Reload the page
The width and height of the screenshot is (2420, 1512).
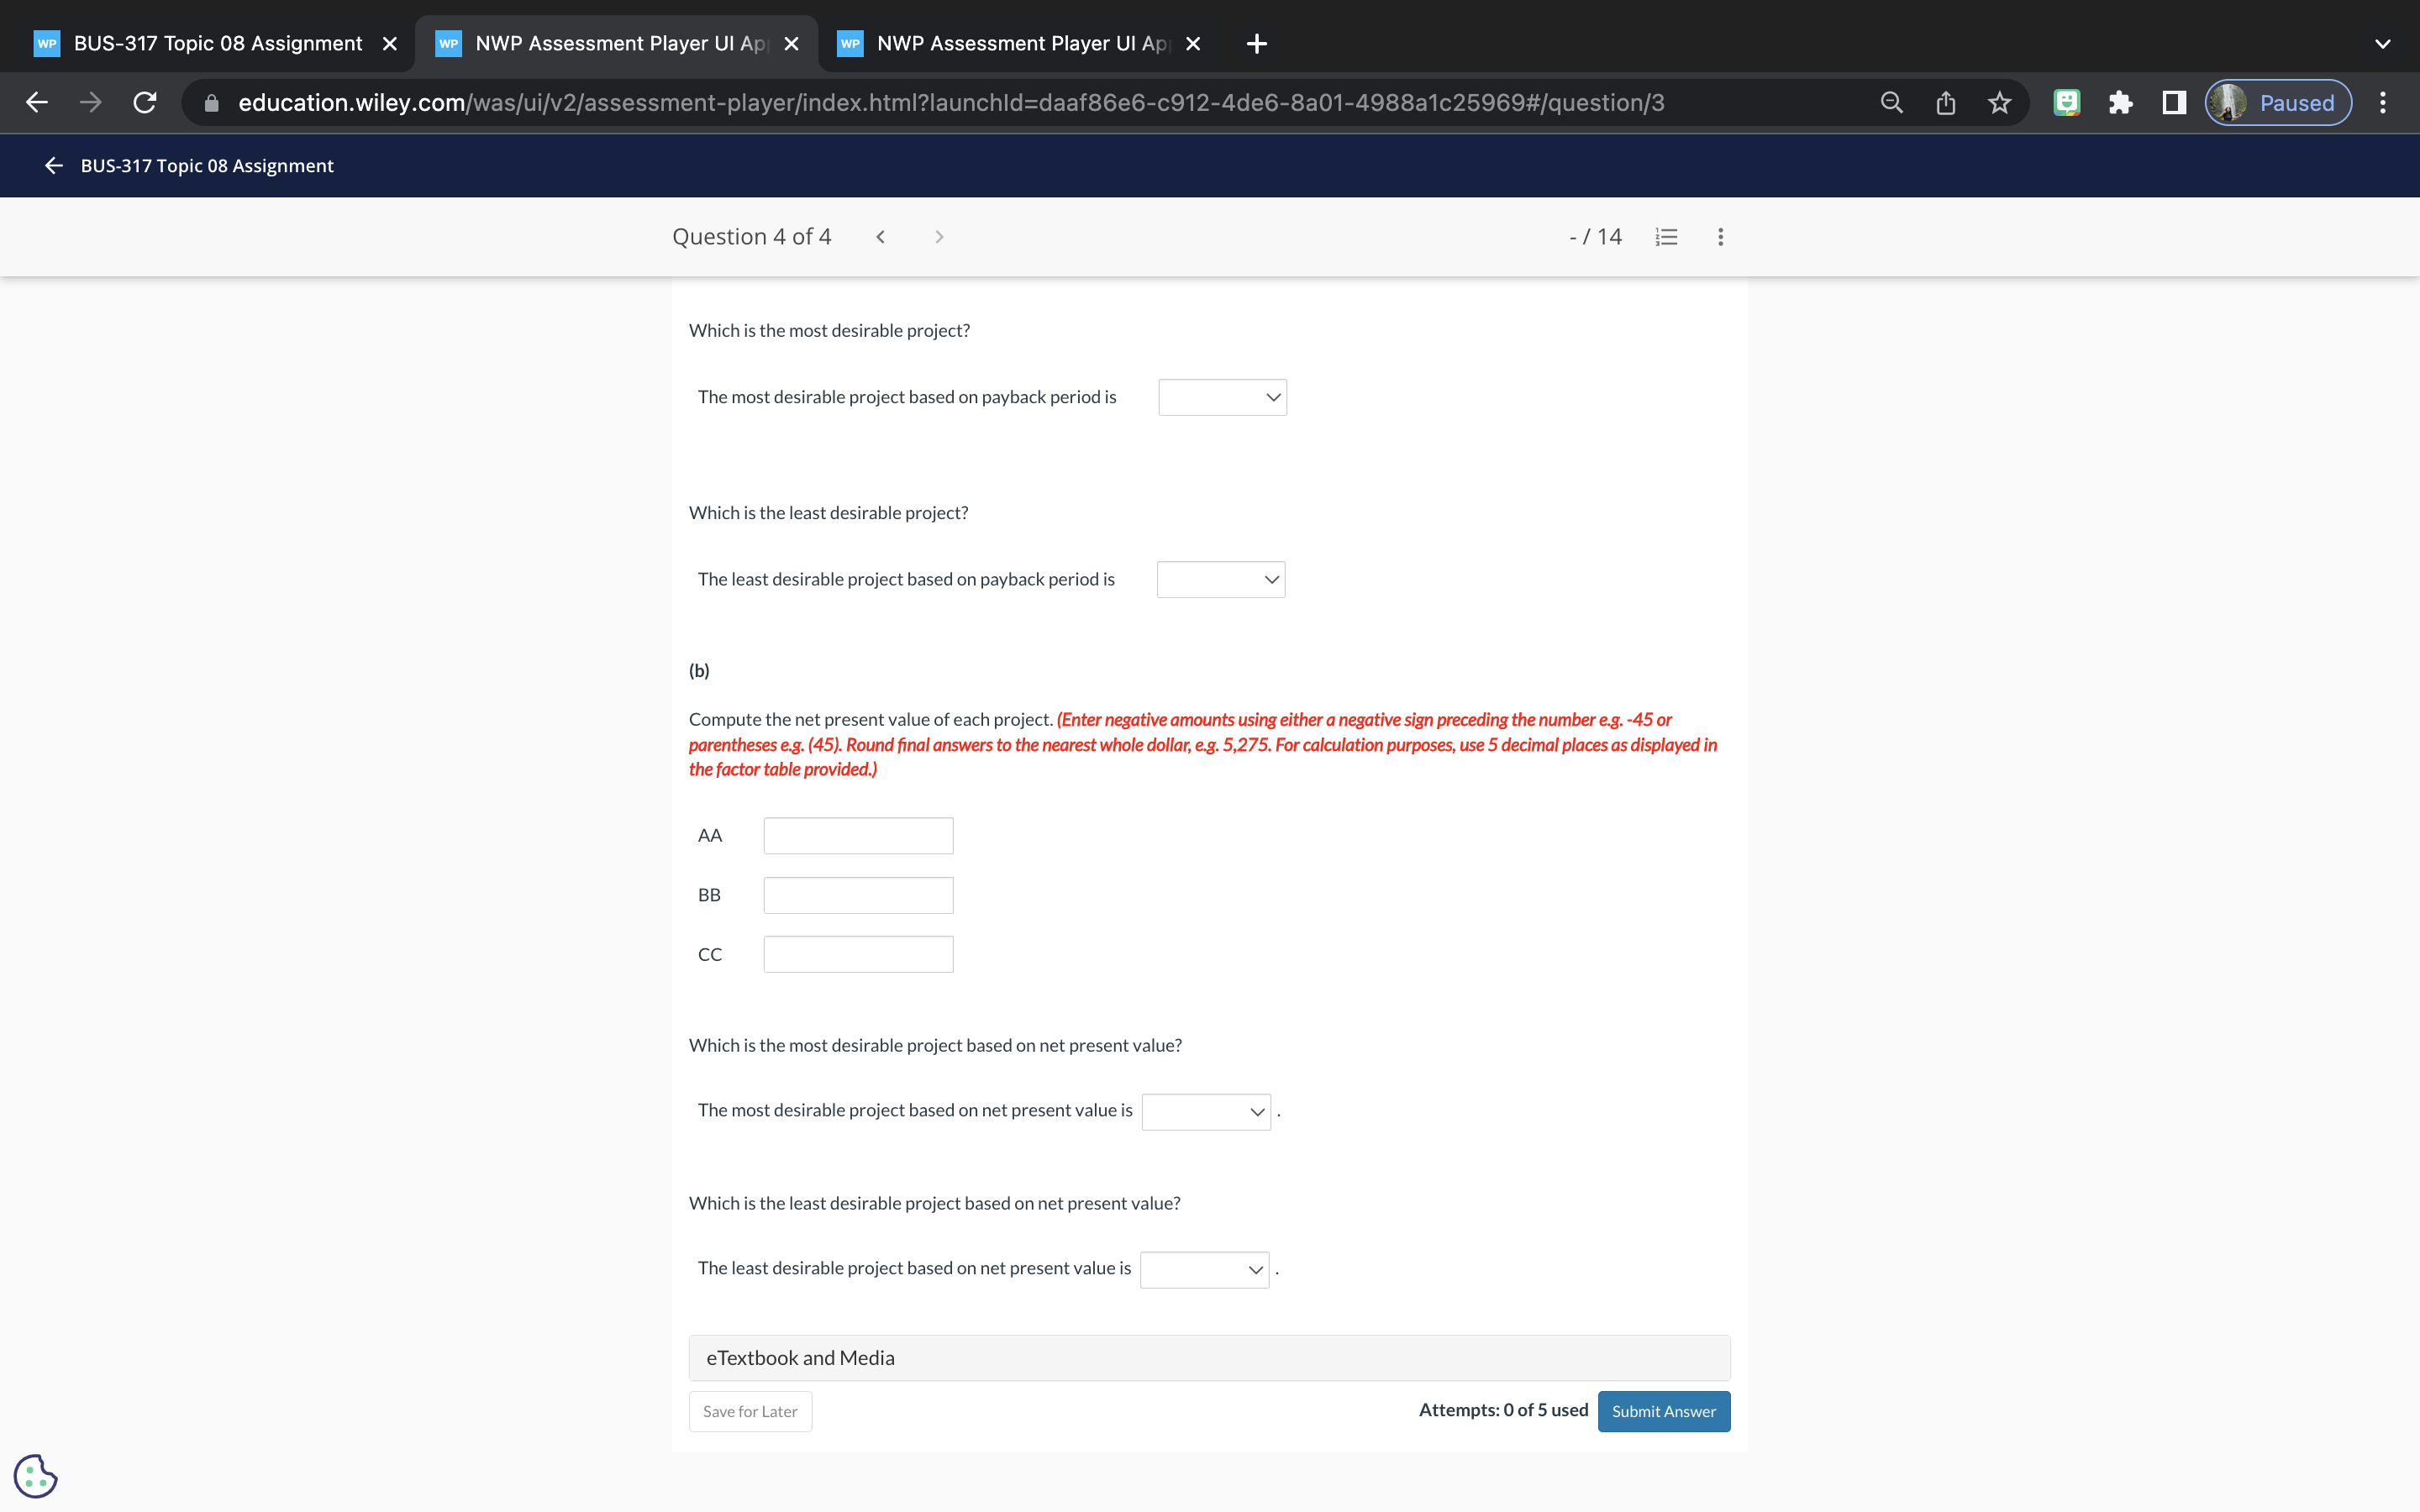tap(145, 103)
